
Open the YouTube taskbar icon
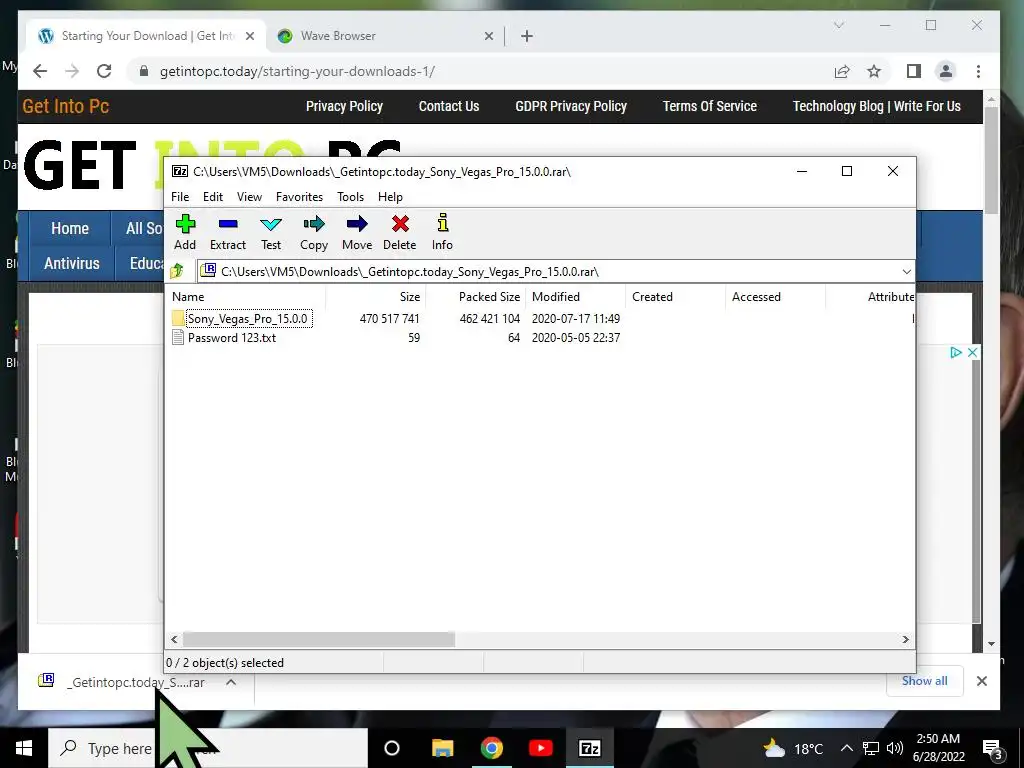(x=541, y=748)
